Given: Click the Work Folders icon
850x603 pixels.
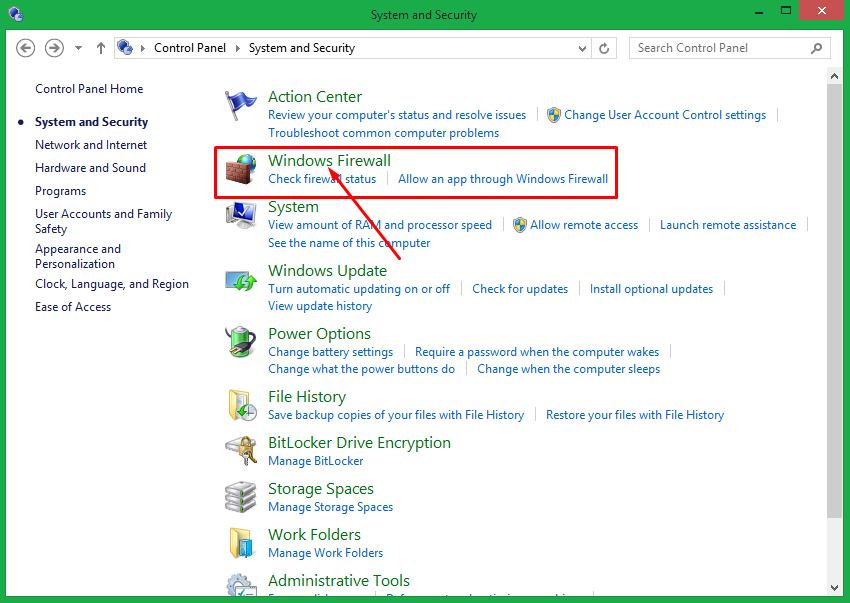Looking at the screenshot, I should (241, 543).
